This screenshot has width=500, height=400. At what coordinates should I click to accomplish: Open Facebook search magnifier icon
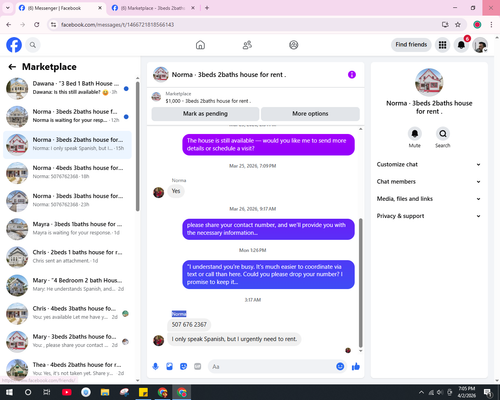click(33, 45)
